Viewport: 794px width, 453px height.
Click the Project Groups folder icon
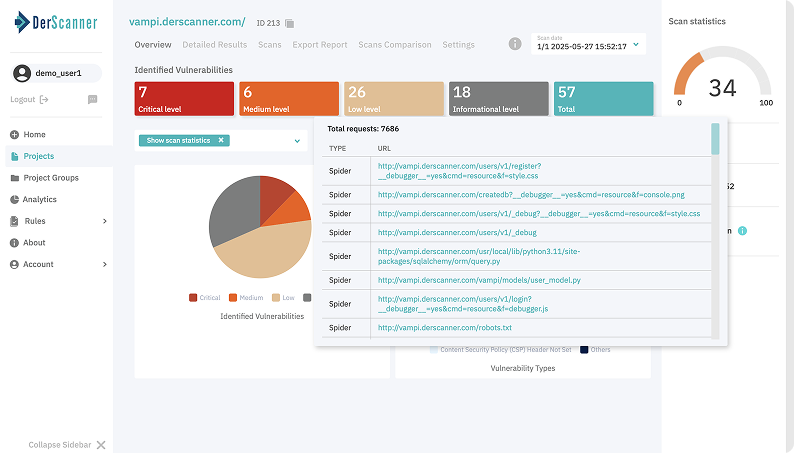click(x=15, y=178)
